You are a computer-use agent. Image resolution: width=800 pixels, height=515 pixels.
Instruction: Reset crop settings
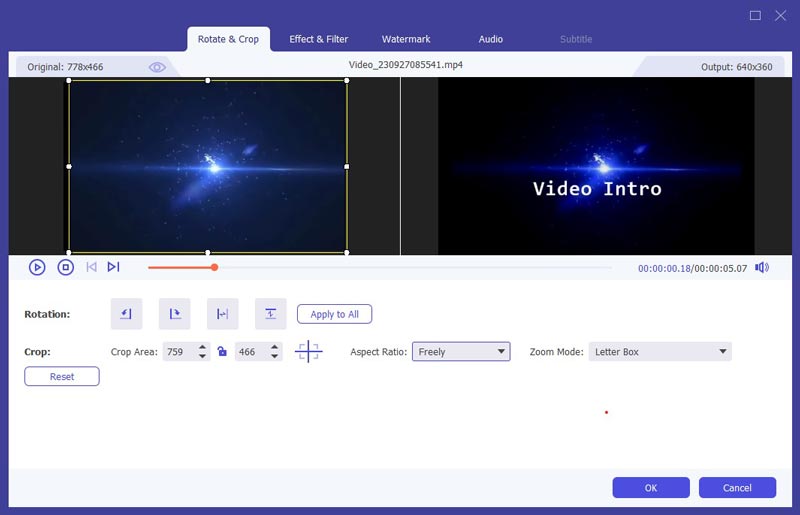(62, 376)
